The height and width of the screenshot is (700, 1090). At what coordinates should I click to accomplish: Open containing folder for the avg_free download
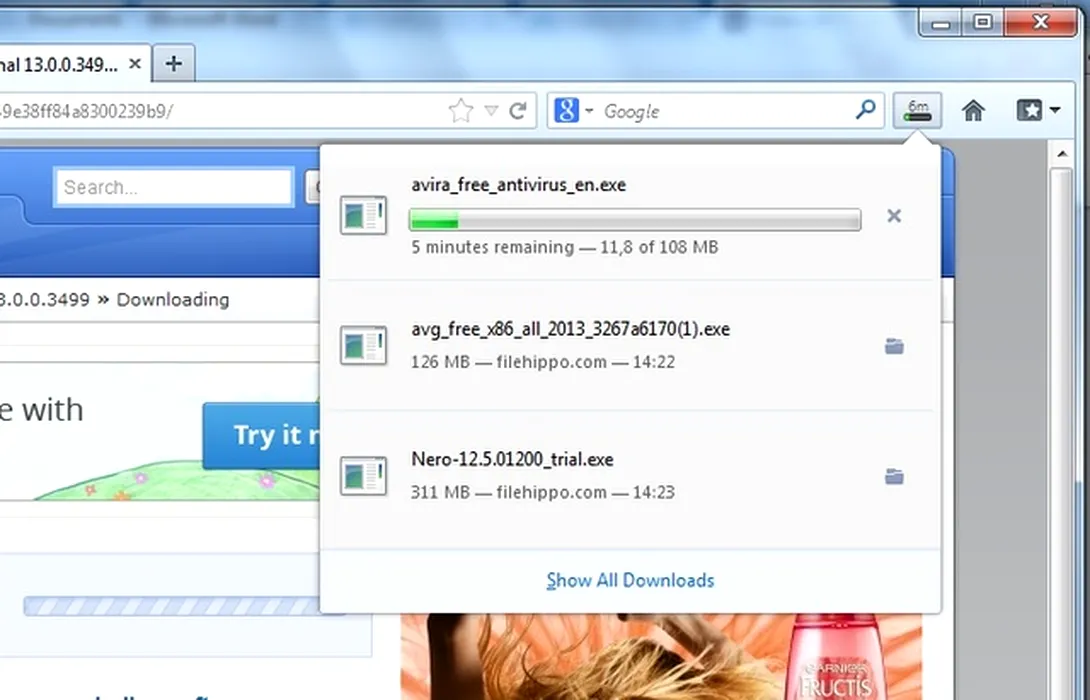(894, 346)
